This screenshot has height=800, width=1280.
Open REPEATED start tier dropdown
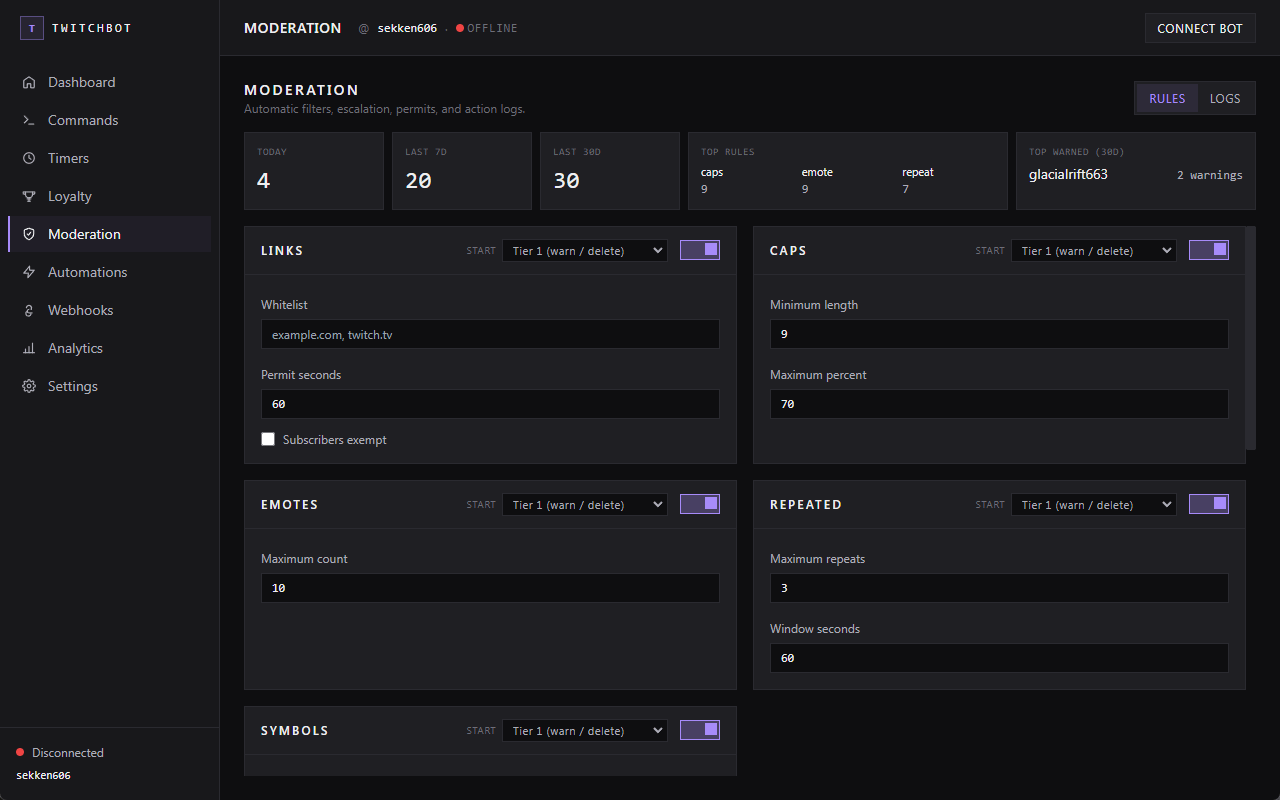pos(1094,505)
